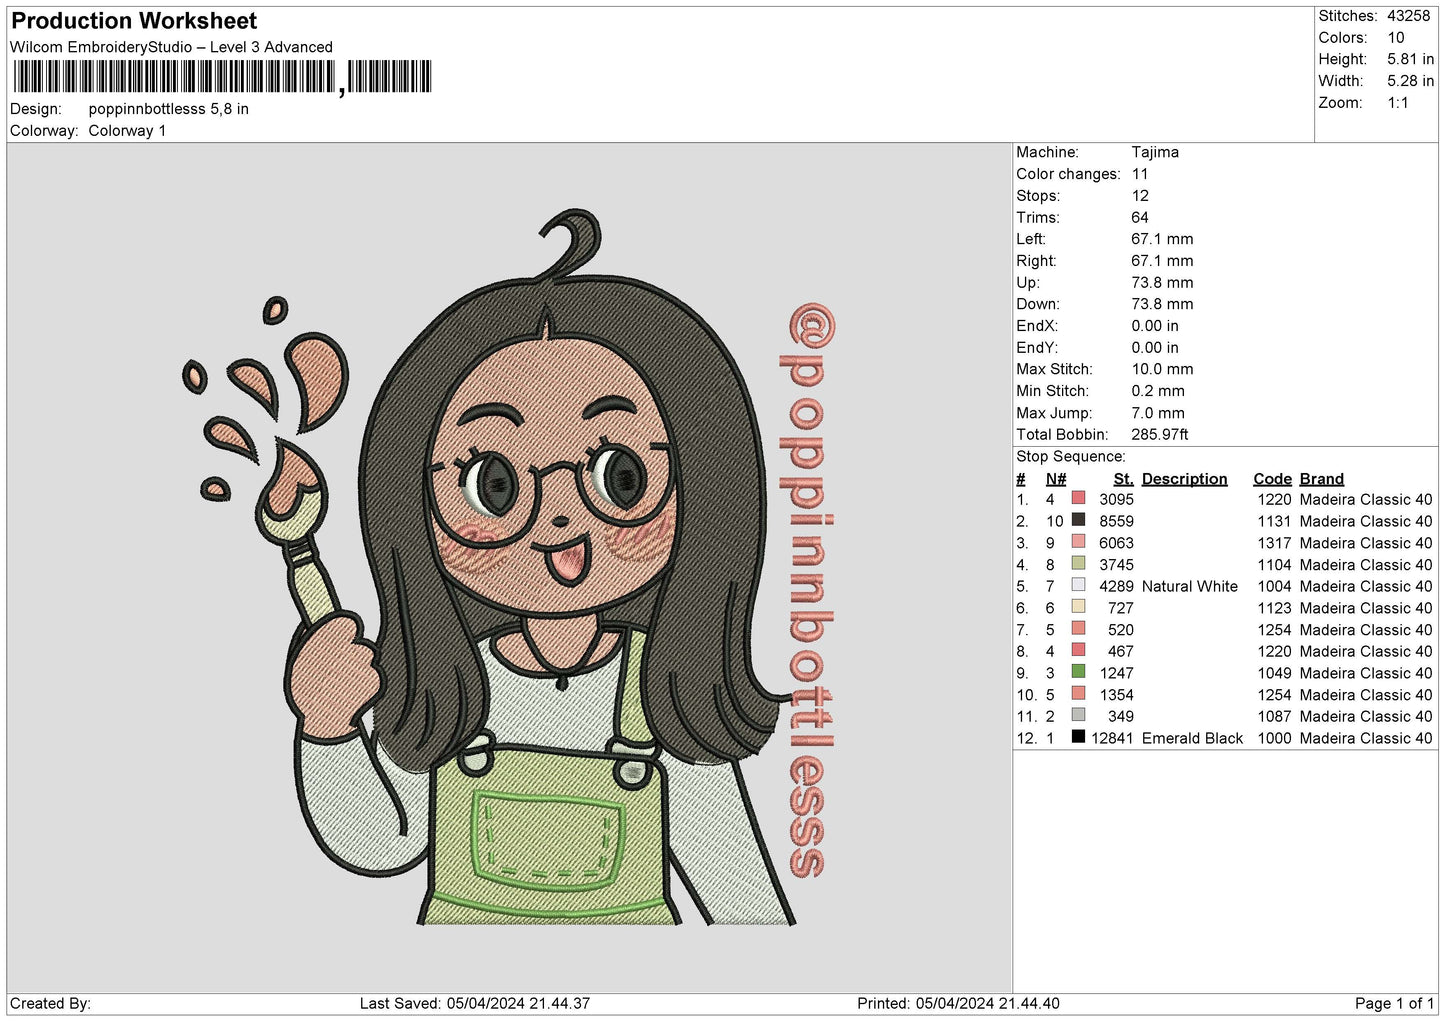Click stitch count '12841' in row 12
The height and width of the screenshot is (1021, 1445).
click(1112, 738)
